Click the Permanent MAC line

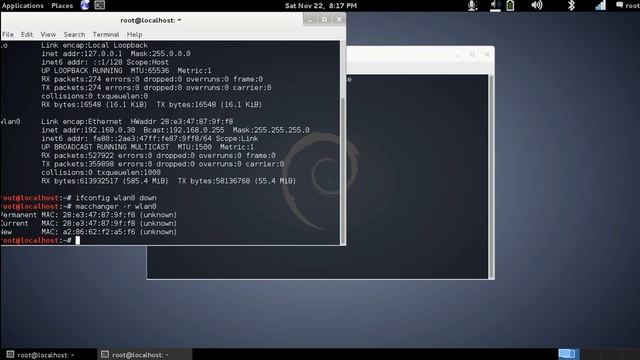pyautogui.click(x=89, y=215)
